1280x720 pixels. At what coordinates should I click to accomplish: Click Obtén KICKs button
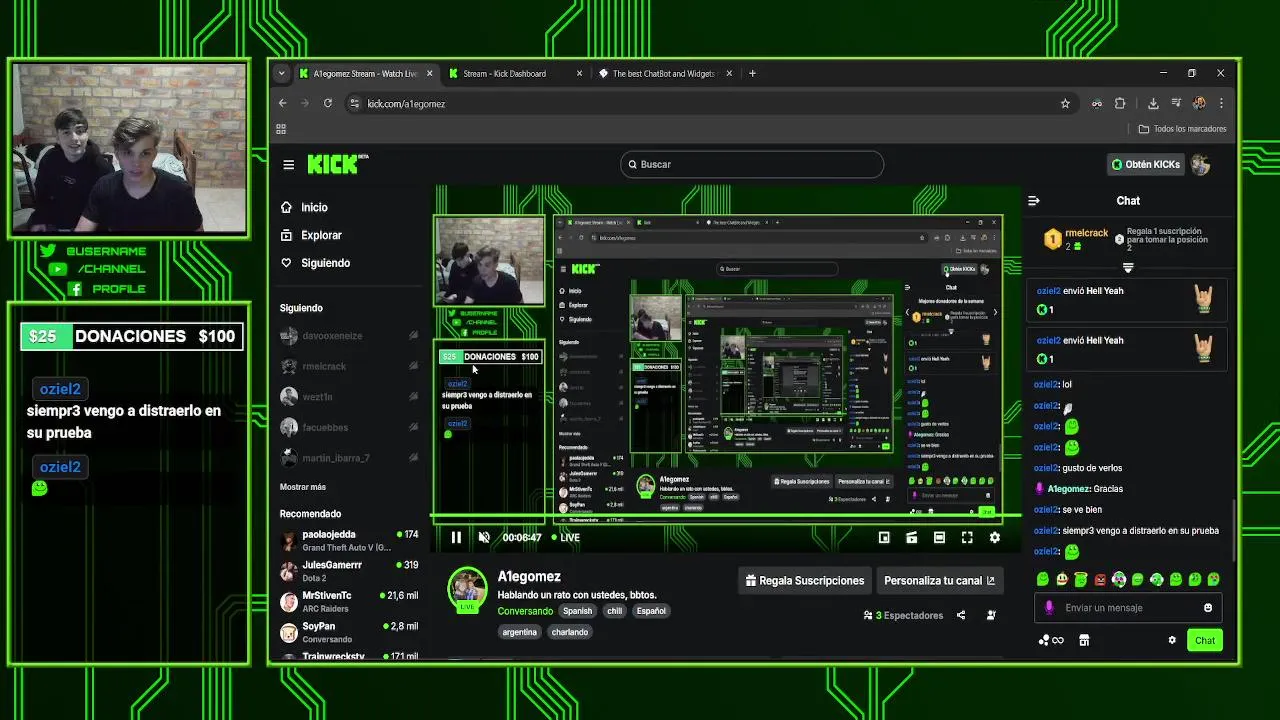(1146, 164)
